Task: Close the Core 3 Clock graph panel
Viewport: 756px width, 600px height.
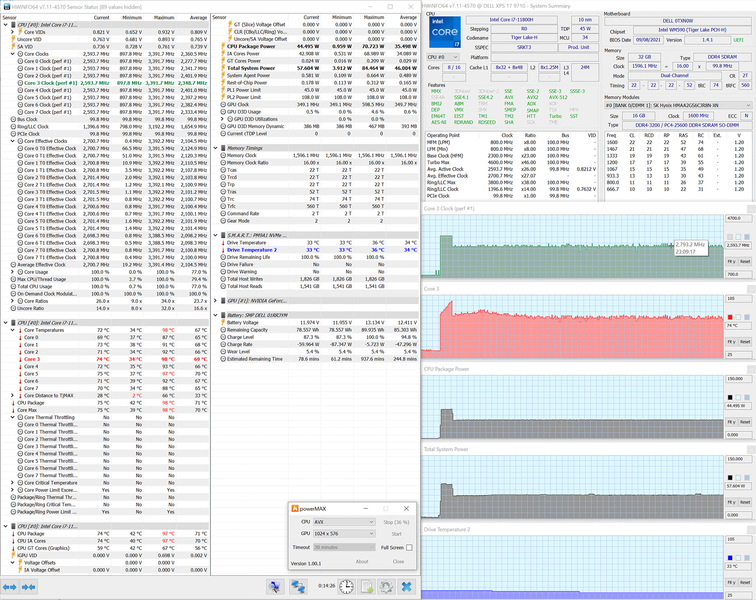Action: [x=751, y=208]
